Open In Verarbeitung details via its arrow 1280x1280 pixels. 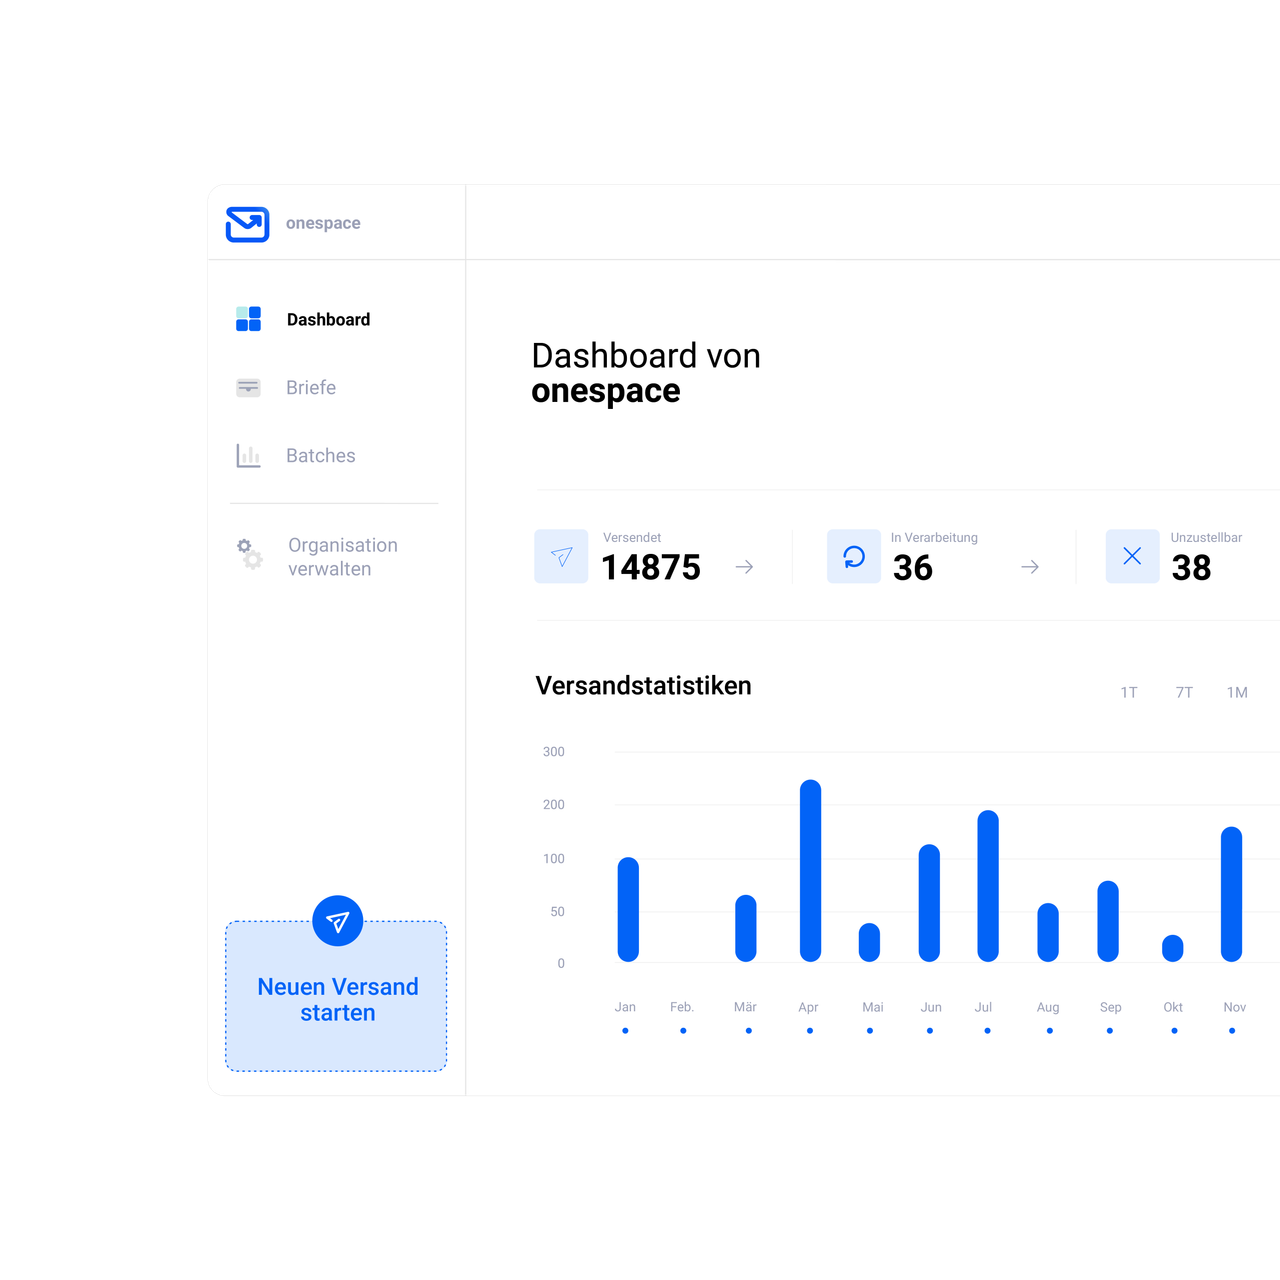(1030, 566)
